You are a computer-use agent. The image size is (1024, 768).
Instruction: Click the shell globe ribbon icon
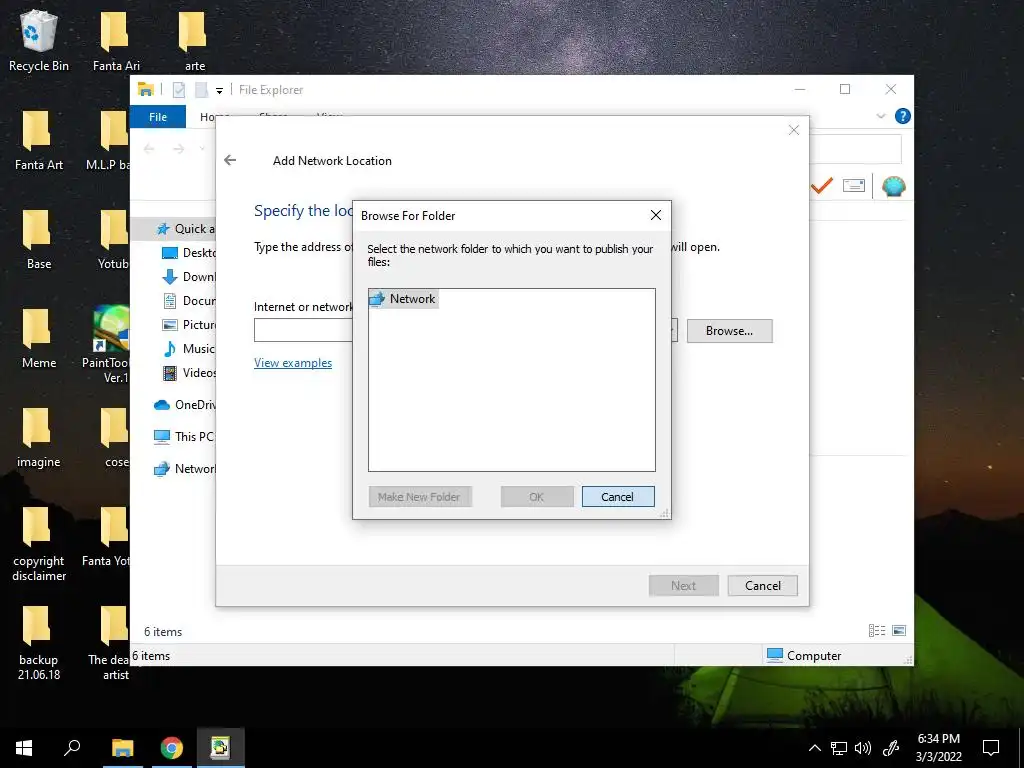(x=893, y=187)
